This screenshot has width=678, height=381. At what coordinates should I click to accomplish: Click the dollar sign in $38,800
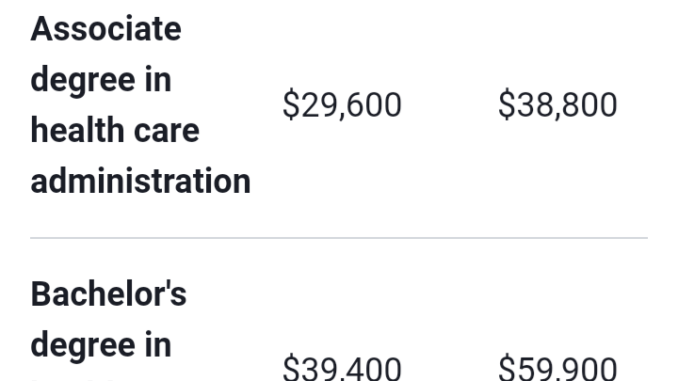[507, 104]
